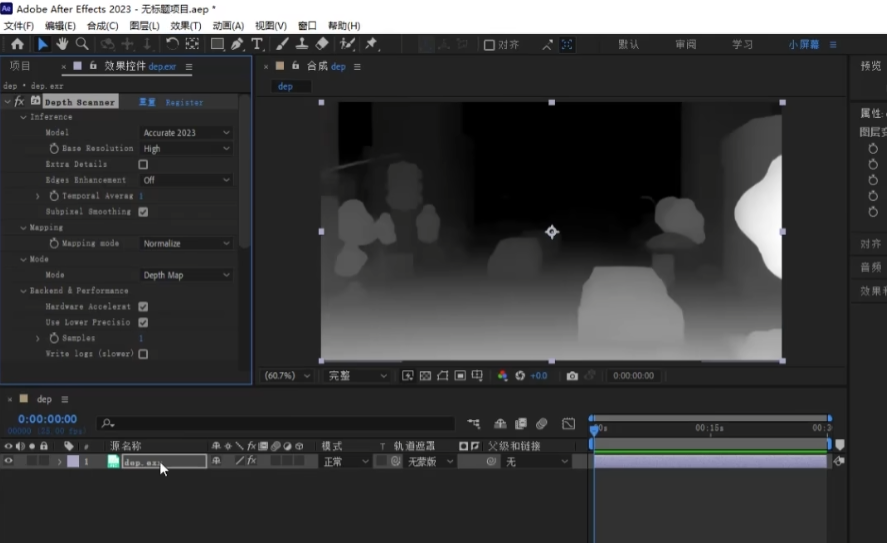The height and width of the screenshot is (543, 887).
Task: Click the timeline search input field
Action: (280, 424)
